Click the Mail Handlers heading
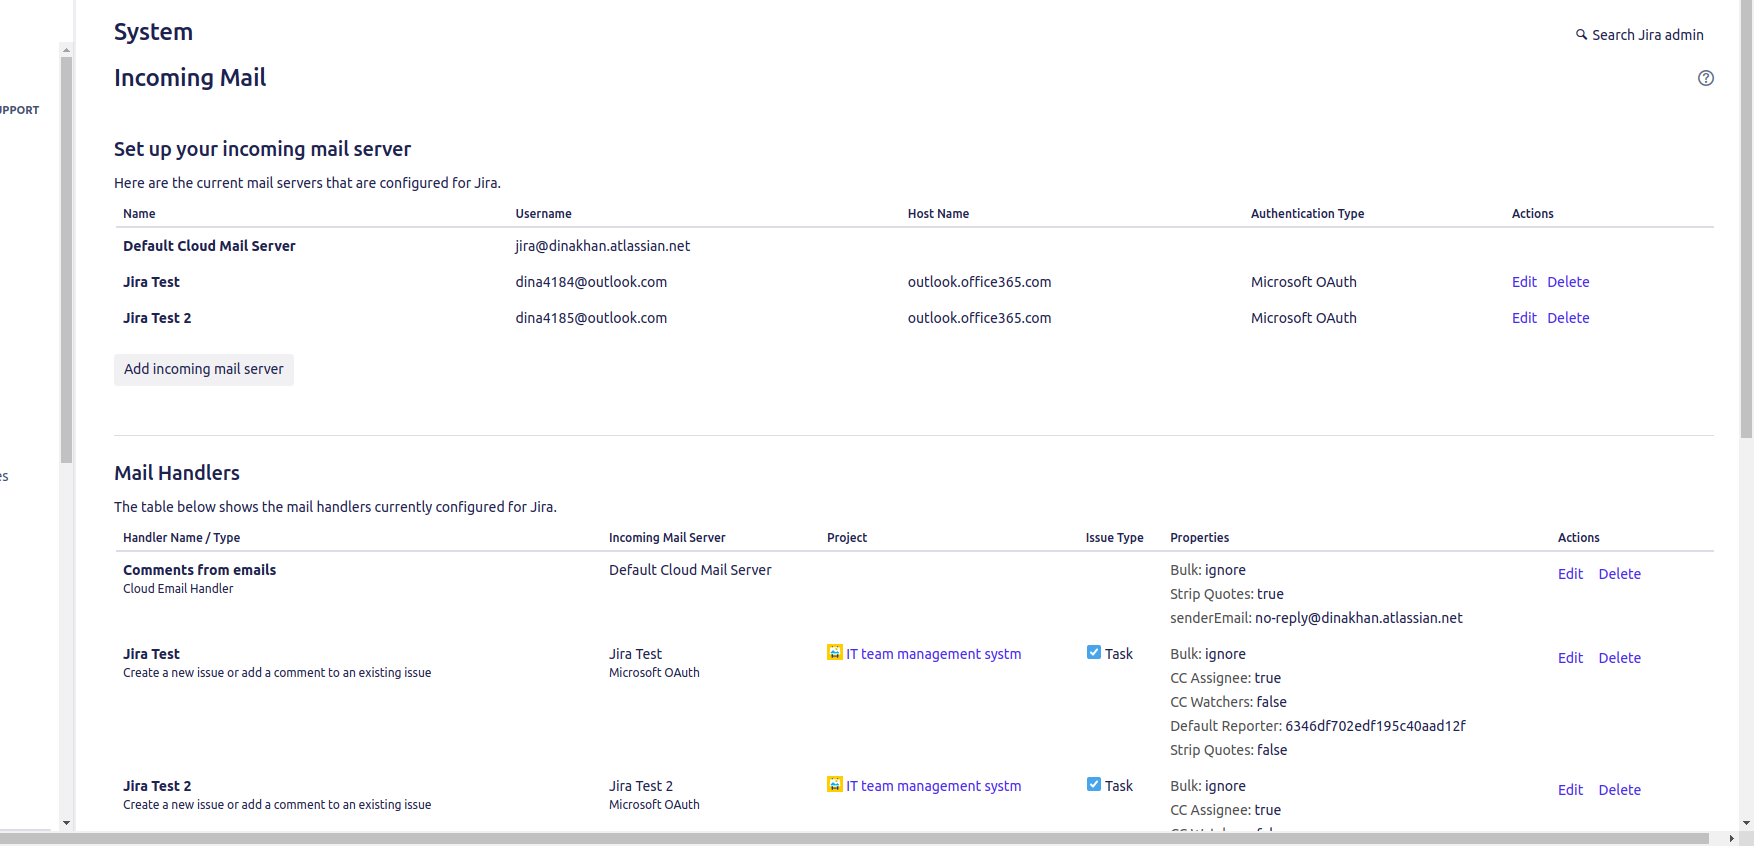Viewport: 1754px width, 846px height. tap(177, 473)
